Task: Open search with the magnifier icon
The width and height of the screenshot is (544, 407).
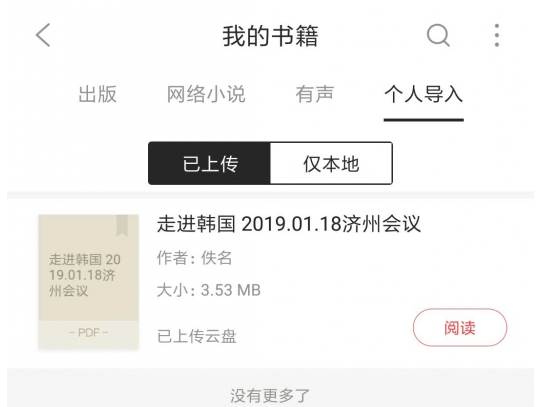Action: tap(438, 35)
